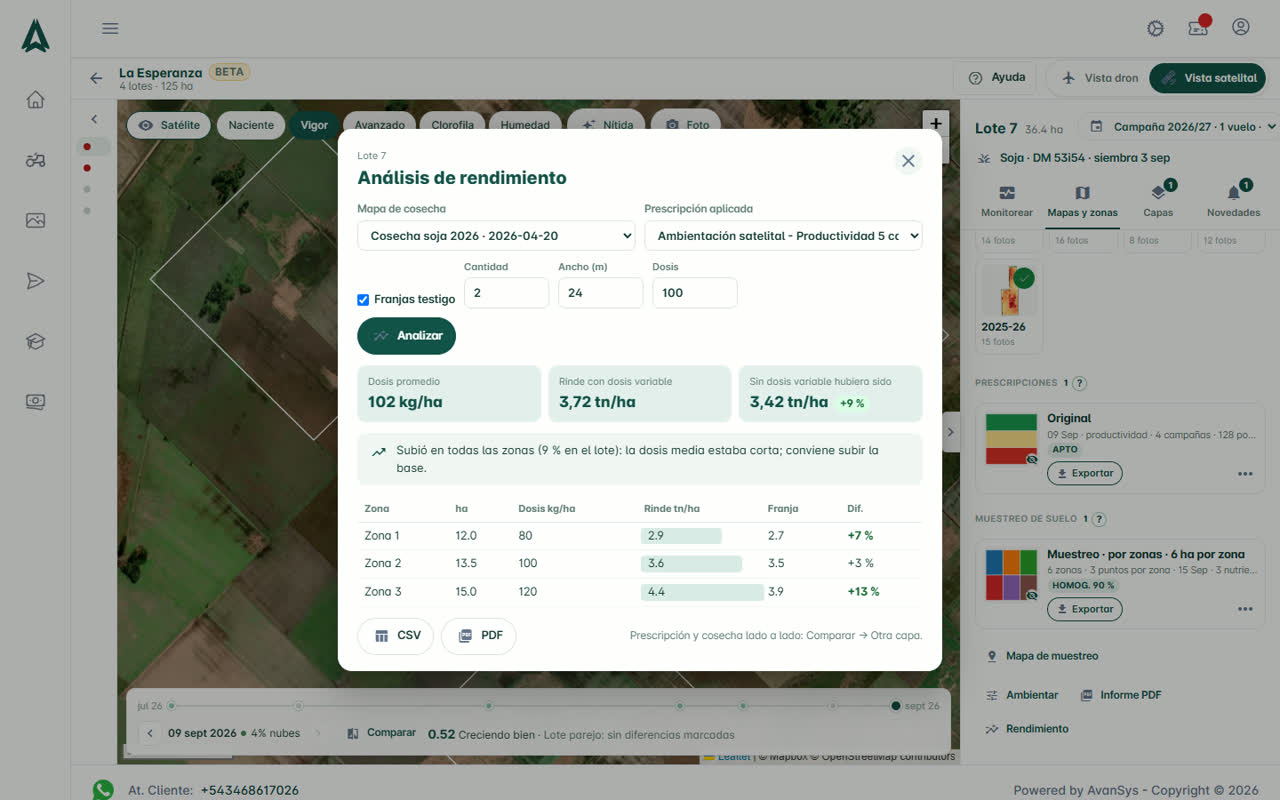Click the help question mark next to Muestreo de suelo
The image size is (1280, 800).
click(1099, 519)
